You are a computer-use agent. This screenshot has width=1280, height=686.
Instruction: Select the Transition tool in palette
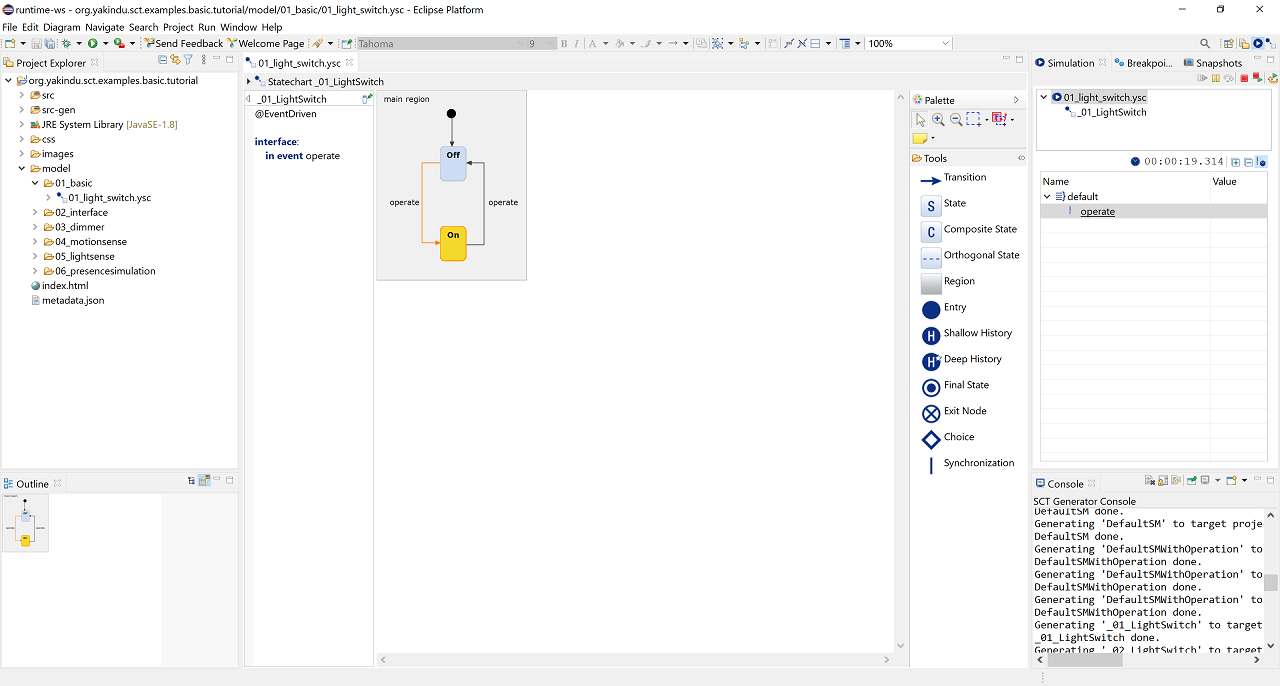coord(953,179)
